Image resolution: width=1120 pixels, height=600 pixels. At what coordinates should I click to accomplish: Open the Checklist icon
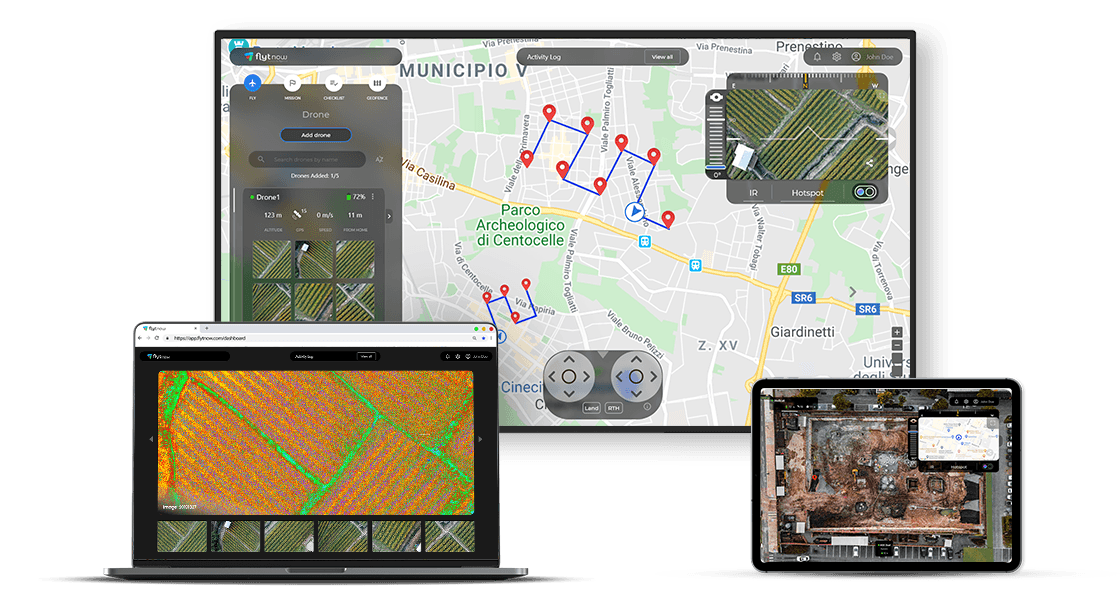(334, 84)
